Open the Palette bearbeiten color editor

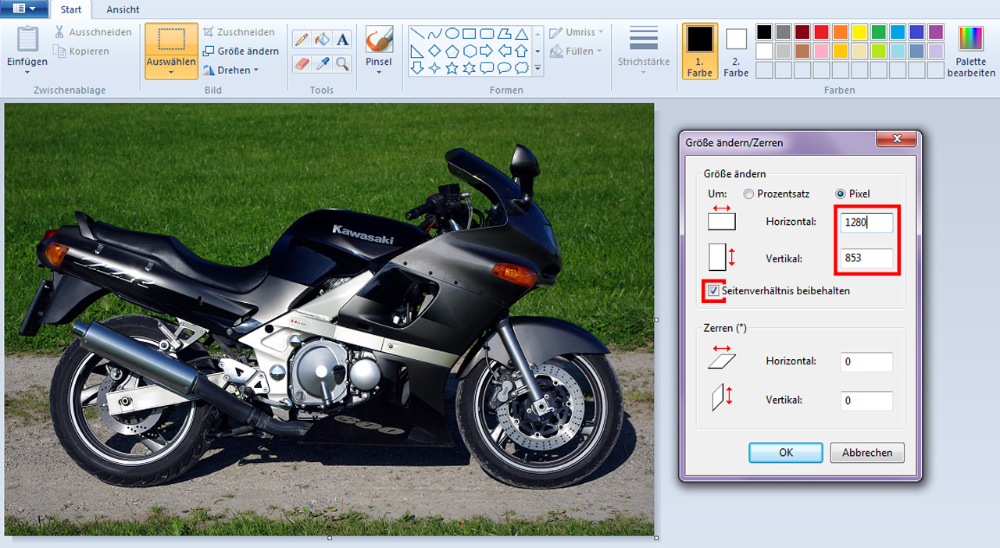[970, 52]
